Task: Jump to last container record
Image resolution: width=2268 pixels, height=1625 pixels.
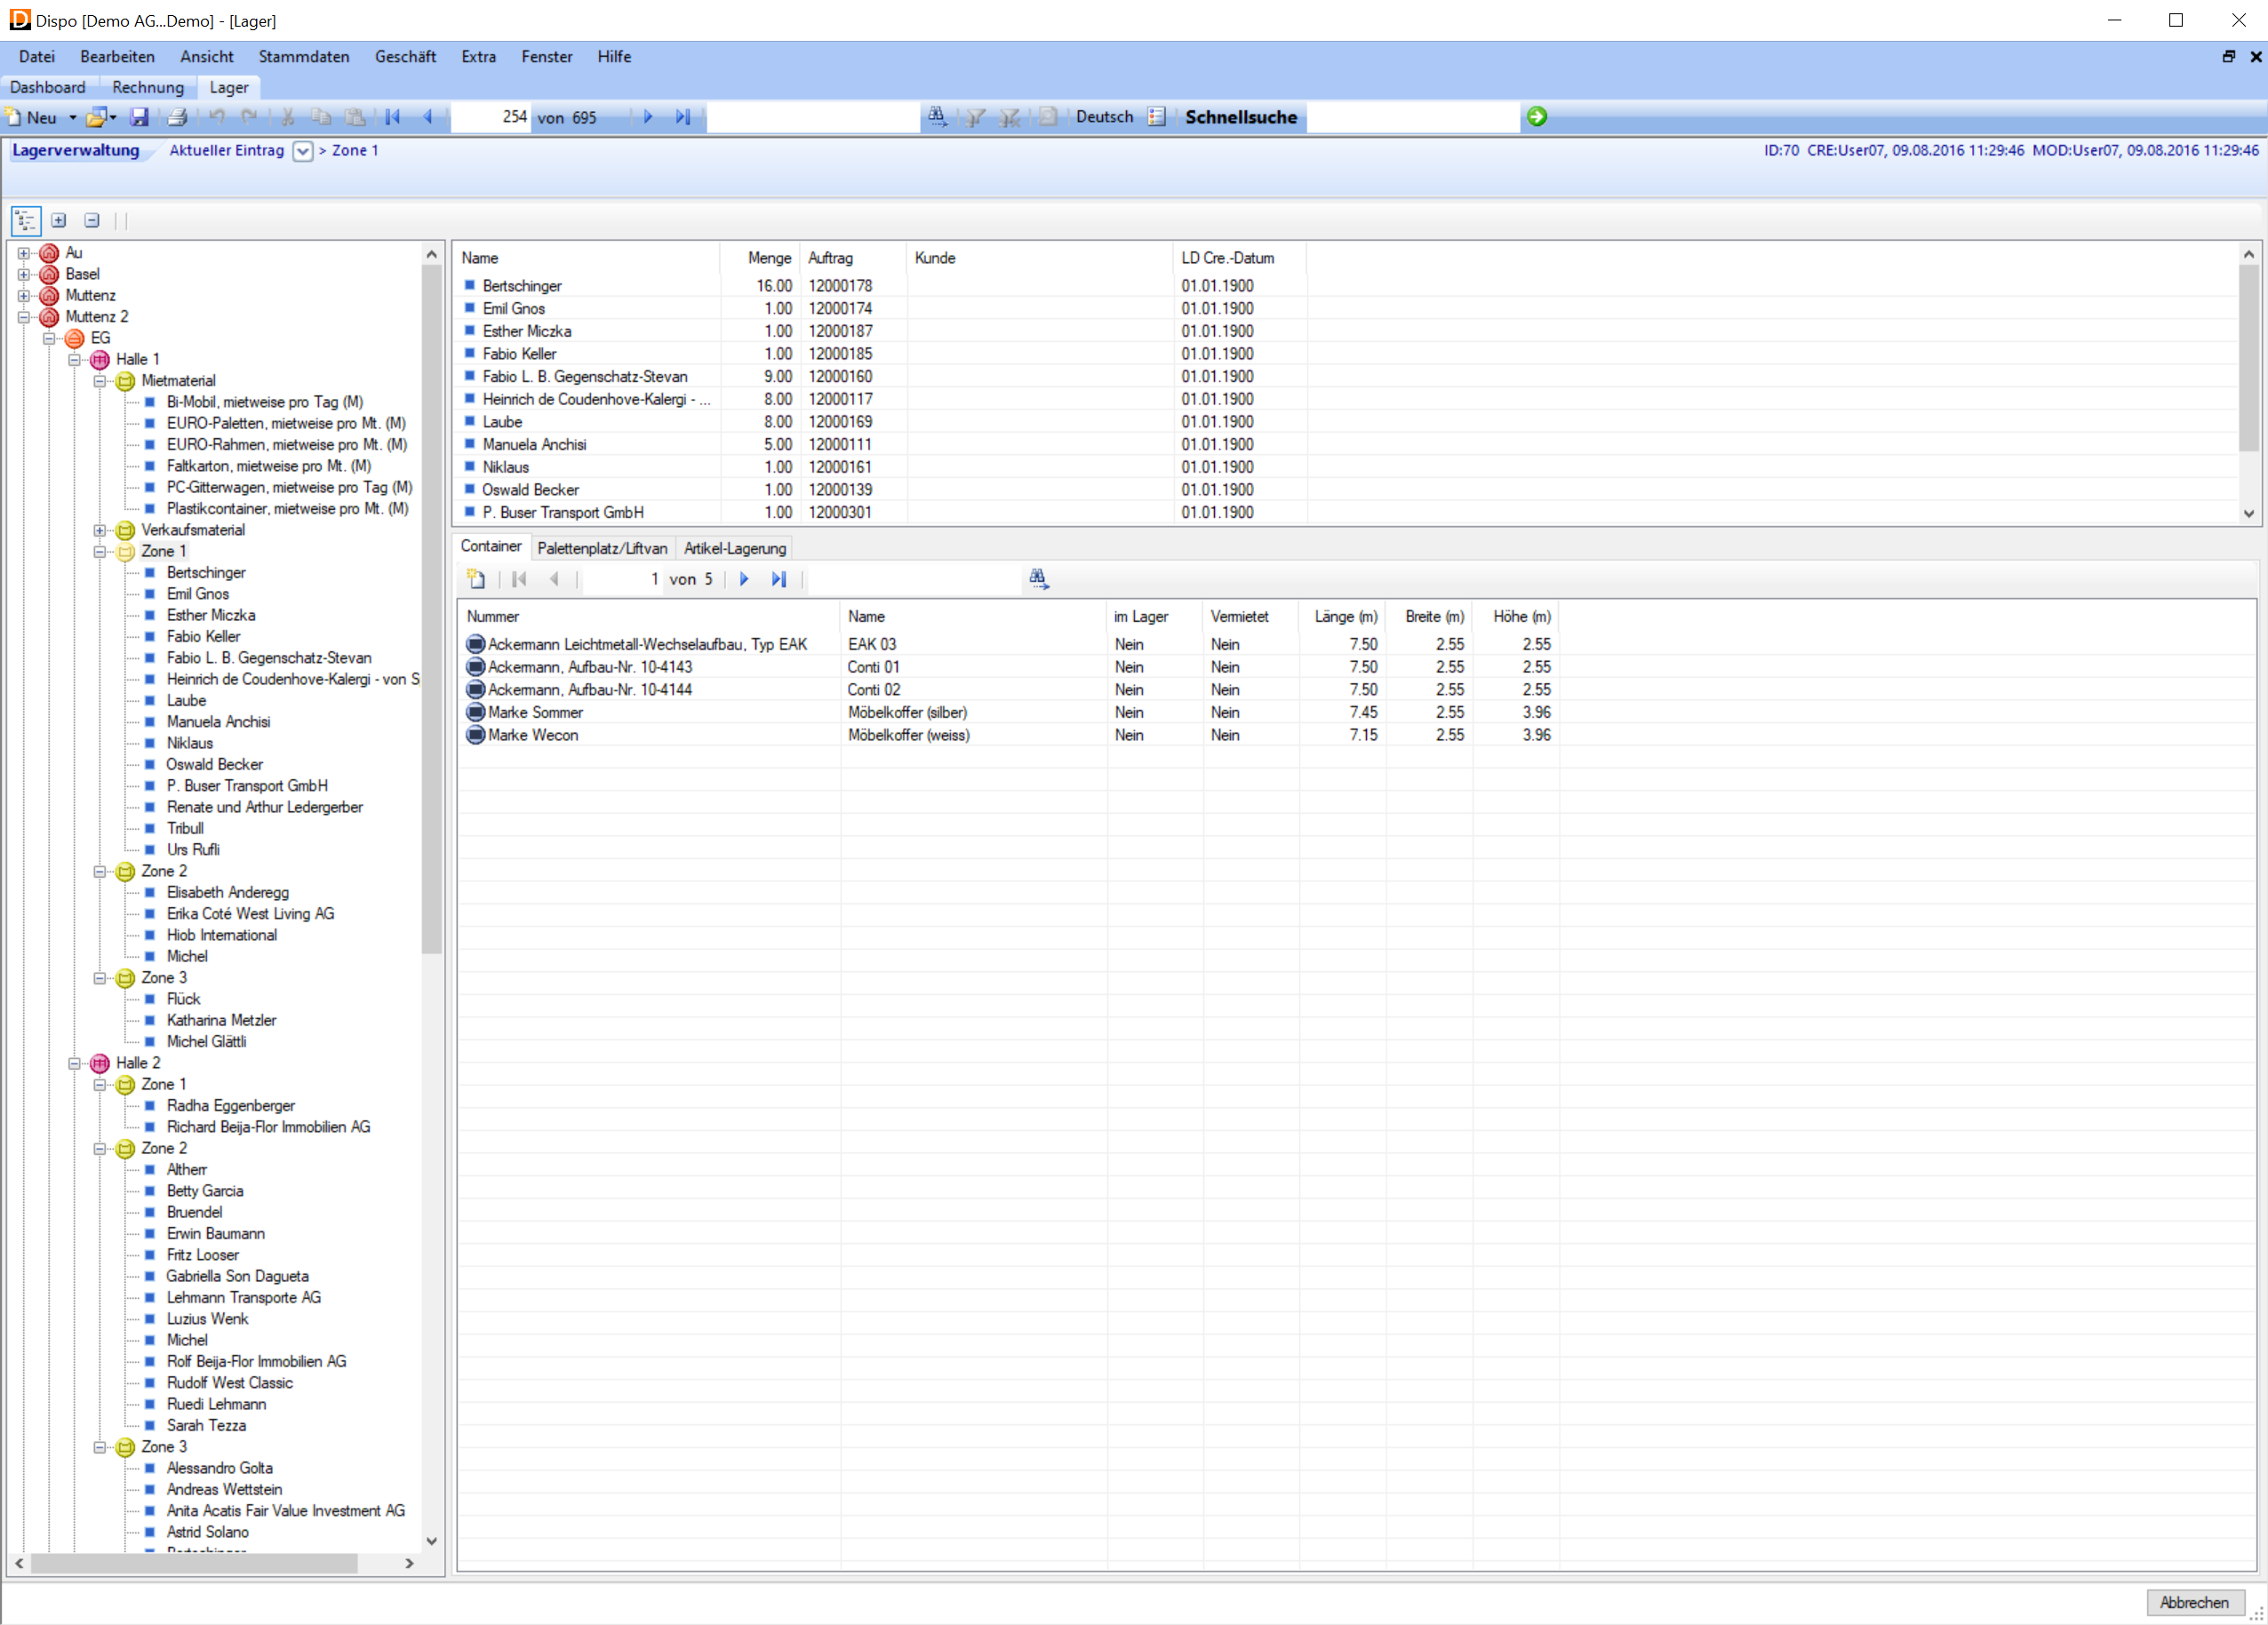Action: tap(779, 579)
